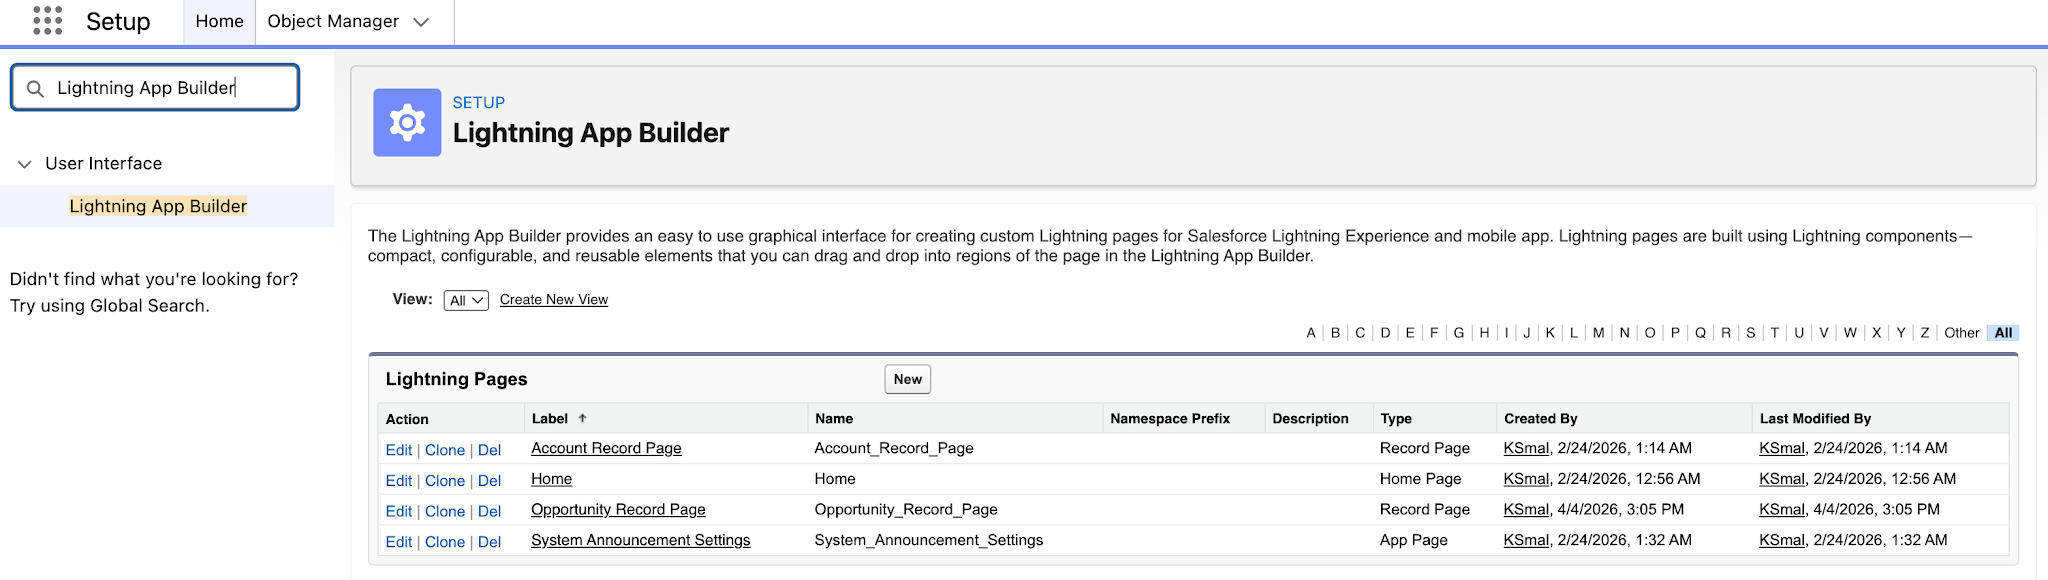Click the New Lightning page button

[907, 379]
